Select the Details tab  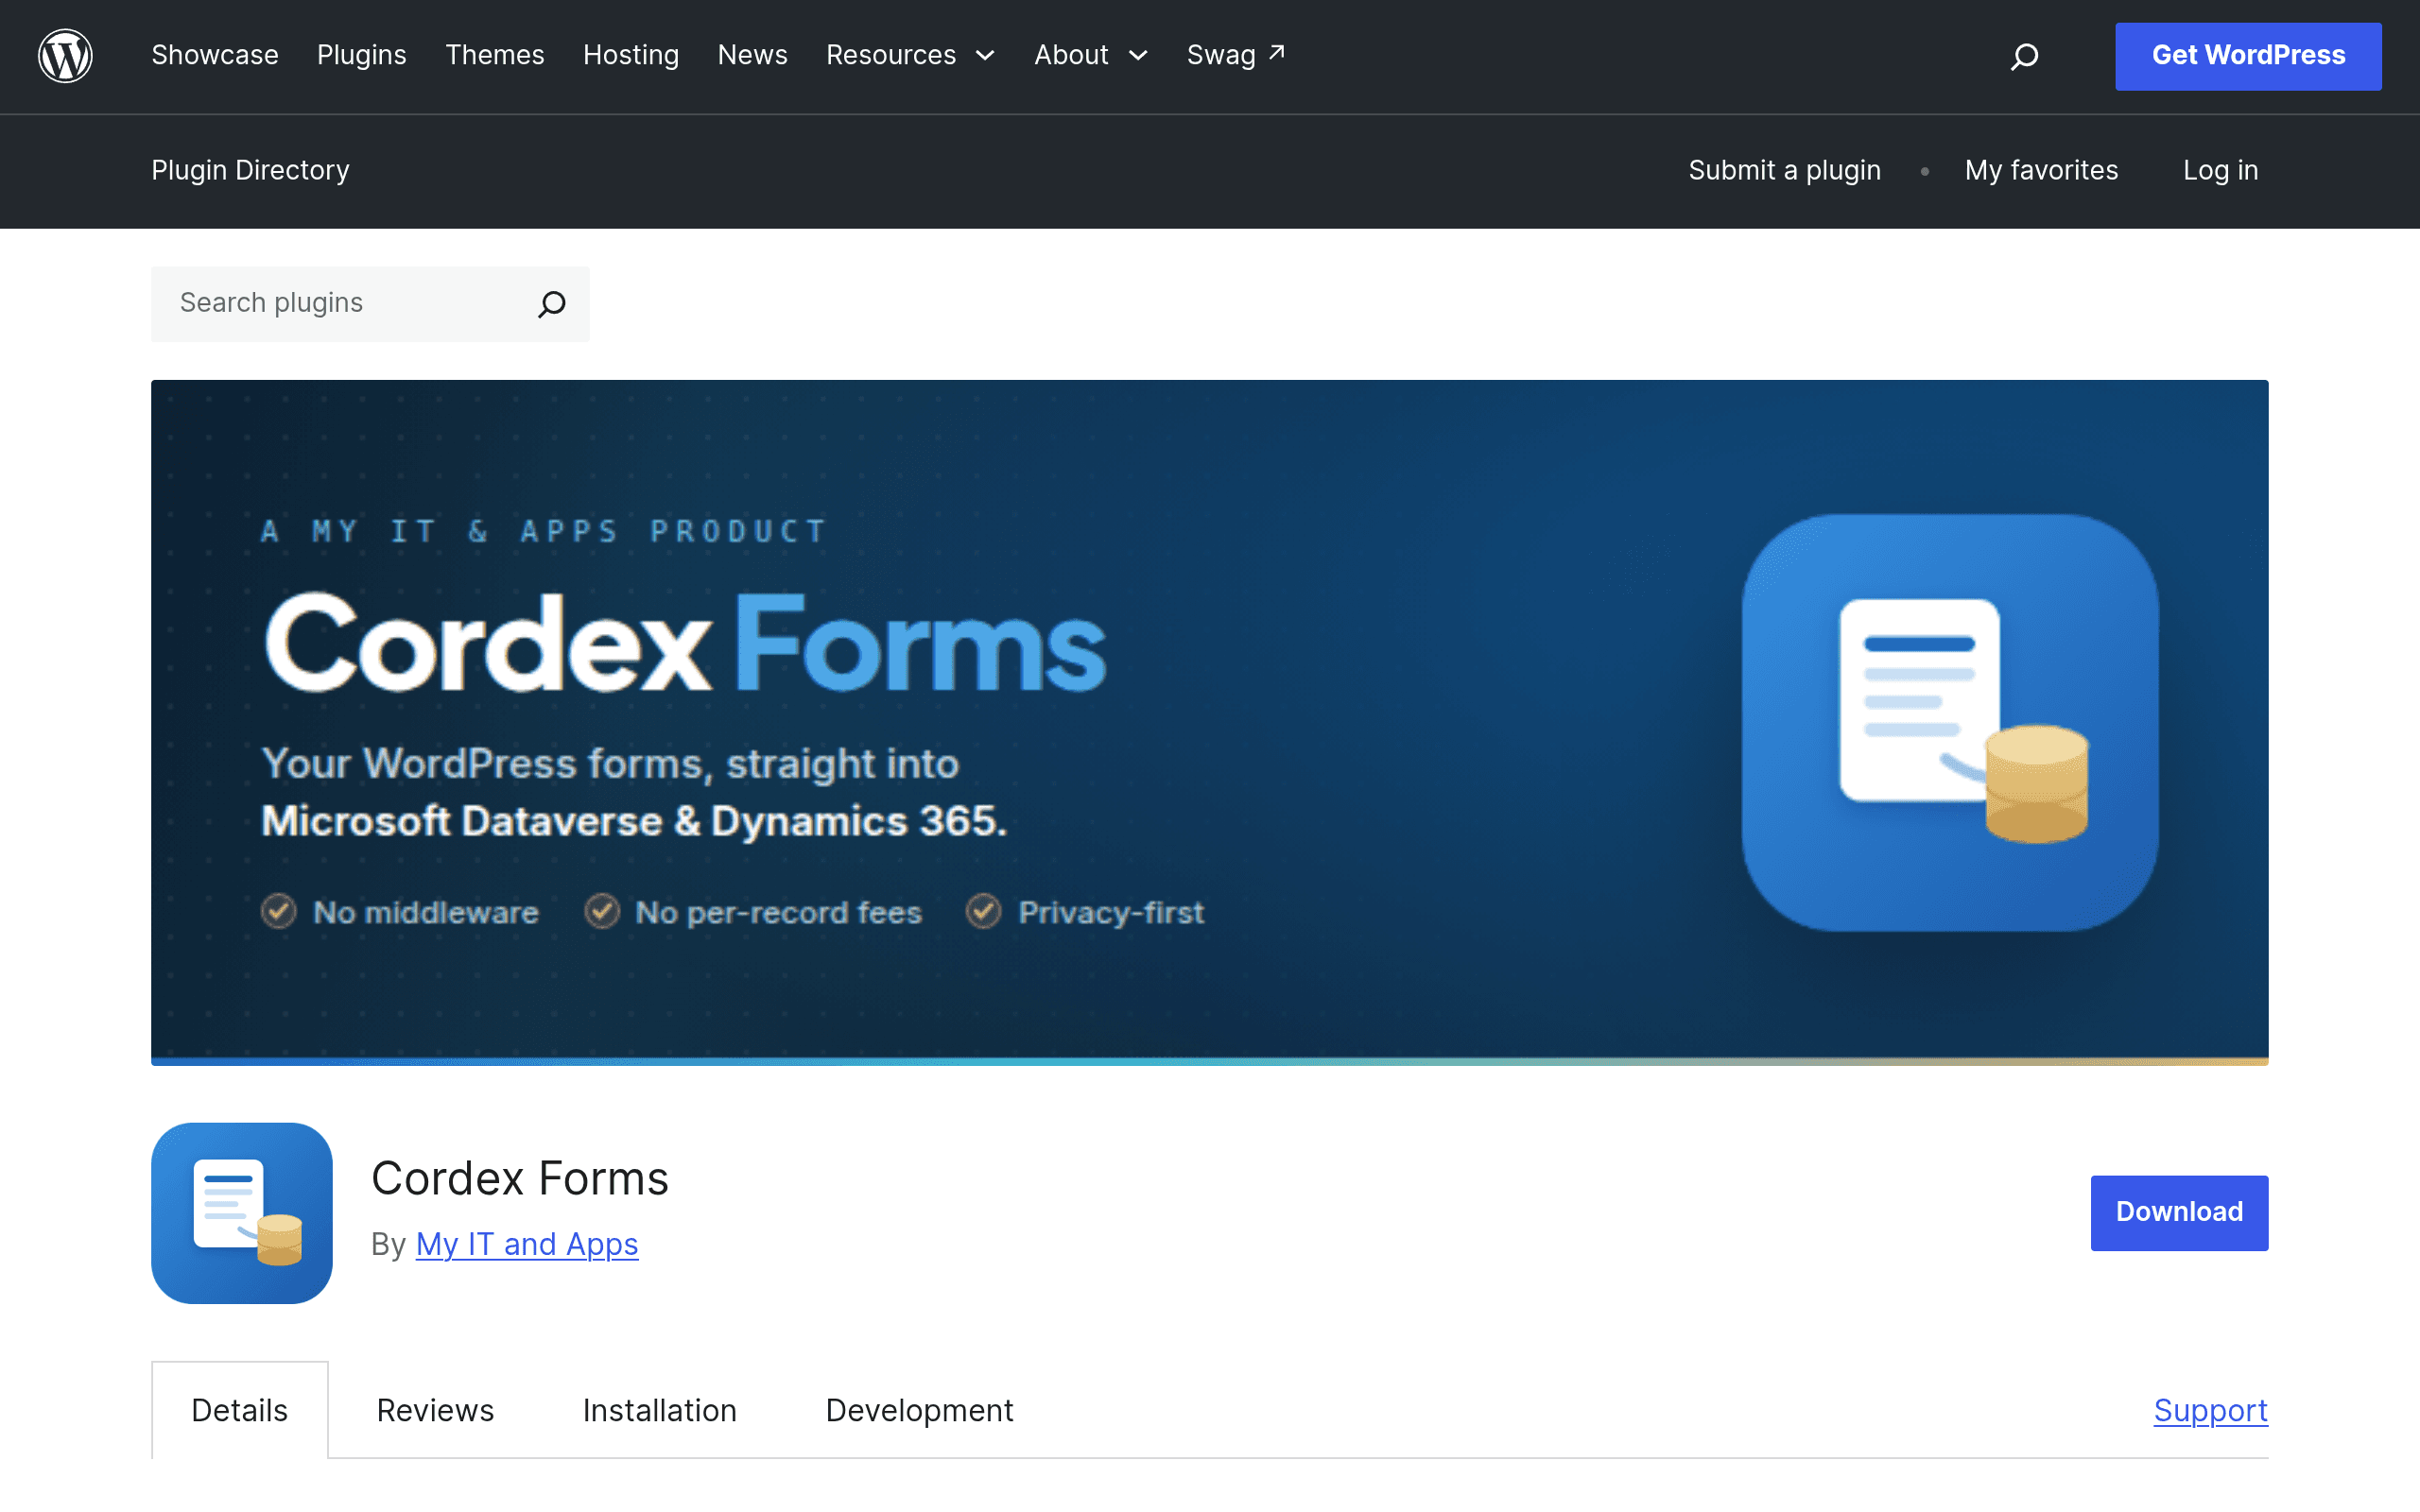[x=240, y=1410]
